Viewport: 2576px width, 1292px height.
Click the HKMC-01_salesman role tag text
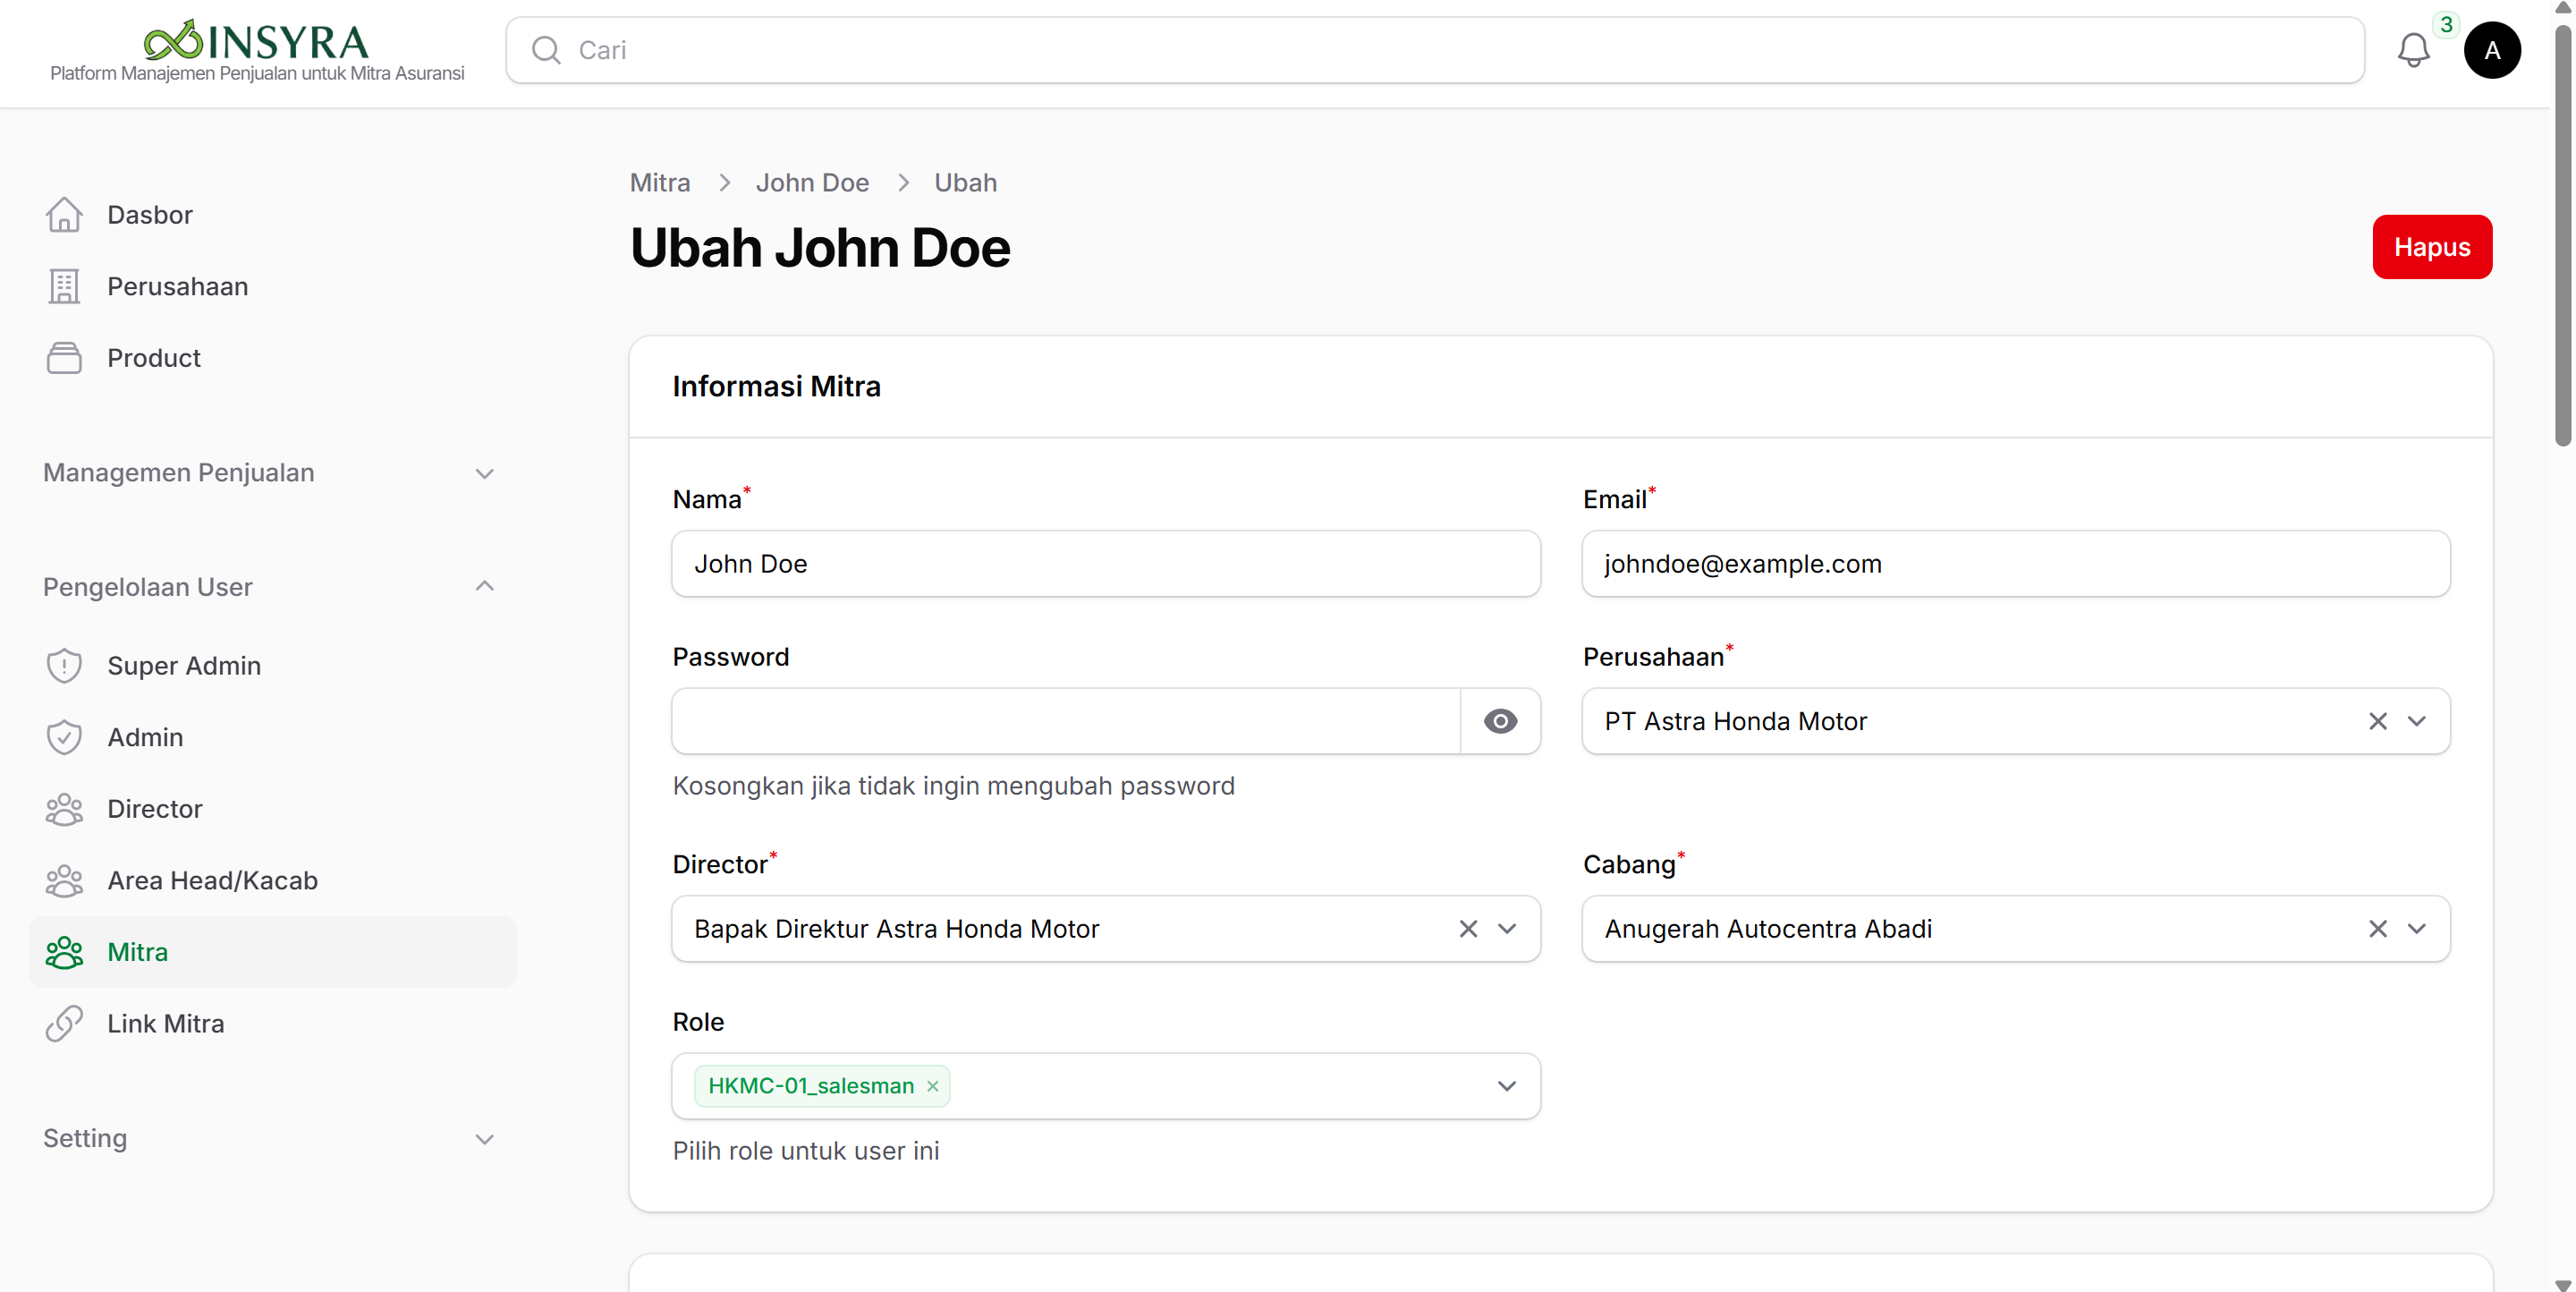click(811, 1086)
